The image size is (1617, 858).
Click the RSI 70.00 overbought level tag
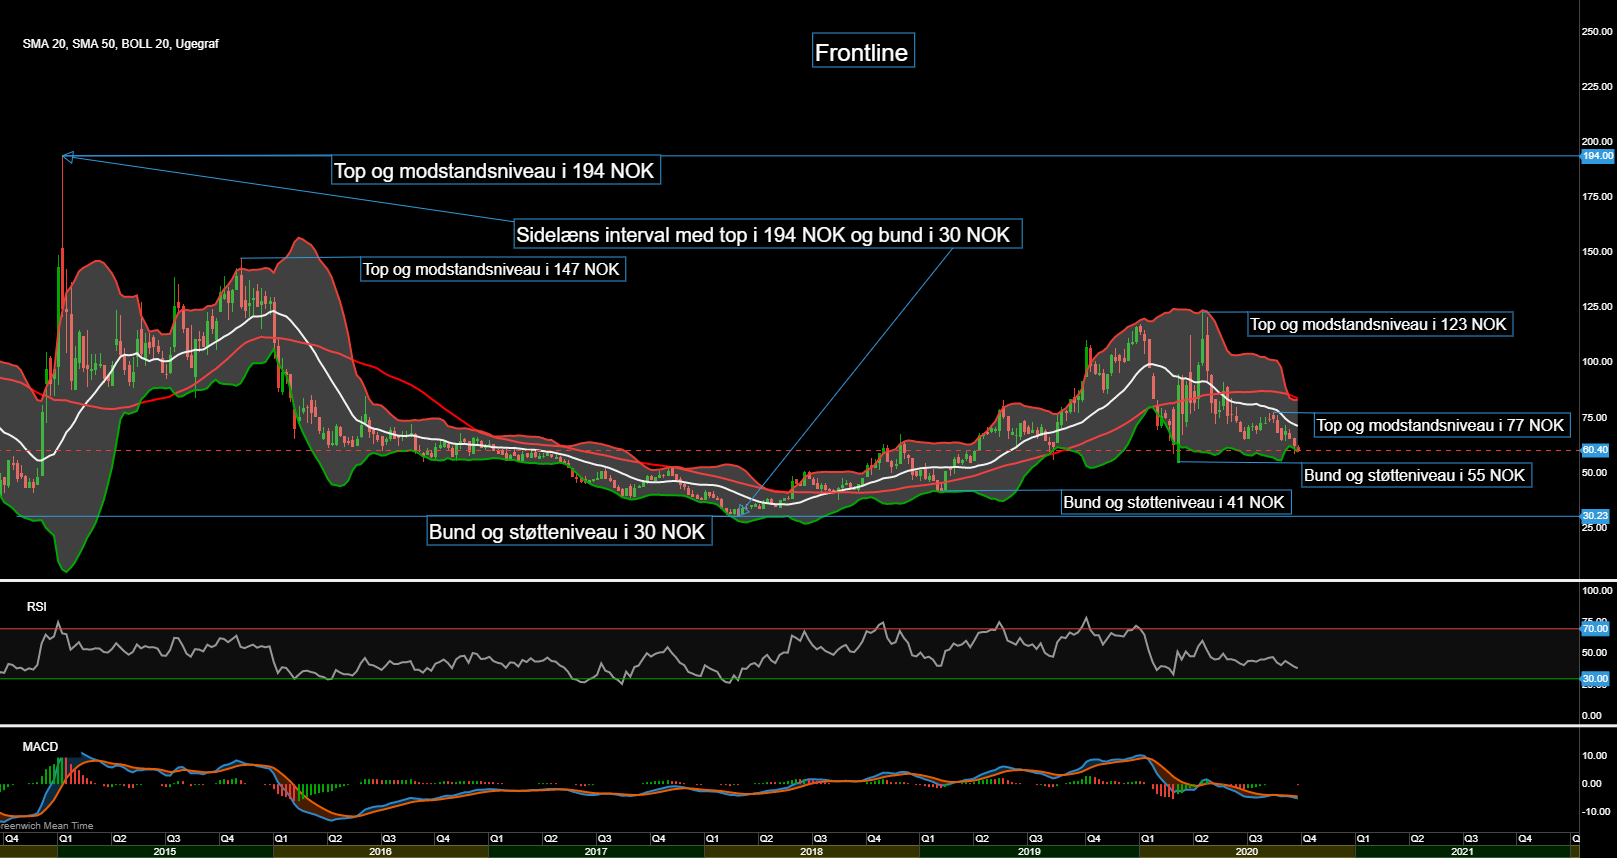click(x=1595, y=629)
